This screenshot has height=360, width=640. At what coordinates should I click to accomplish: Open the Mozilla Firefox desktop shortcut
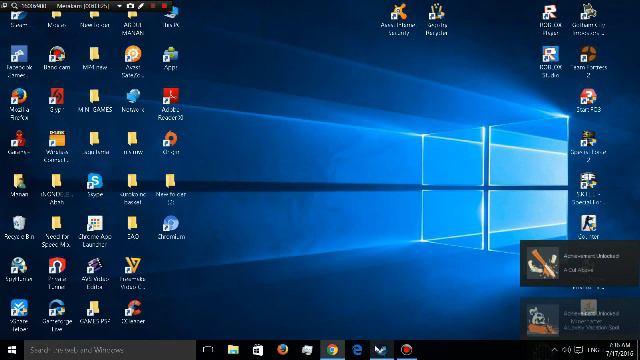(19, 104)
